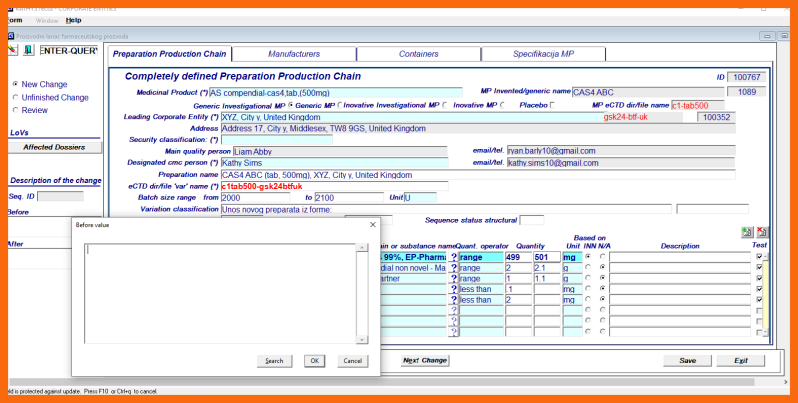Click the red delete-row icon above Test column

pos(761,232)
